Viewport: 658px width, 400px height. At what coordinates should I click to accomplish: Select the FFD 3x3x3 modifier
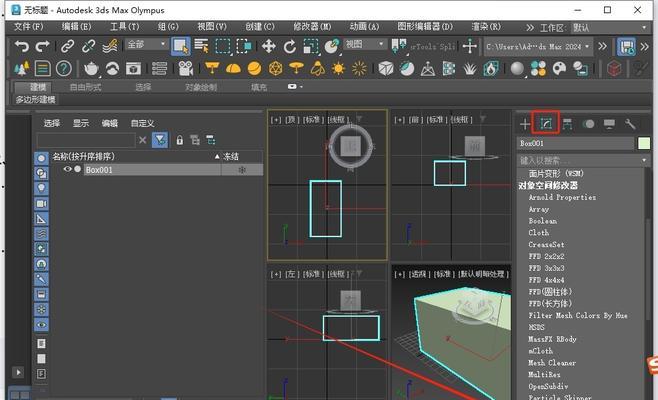546,268
